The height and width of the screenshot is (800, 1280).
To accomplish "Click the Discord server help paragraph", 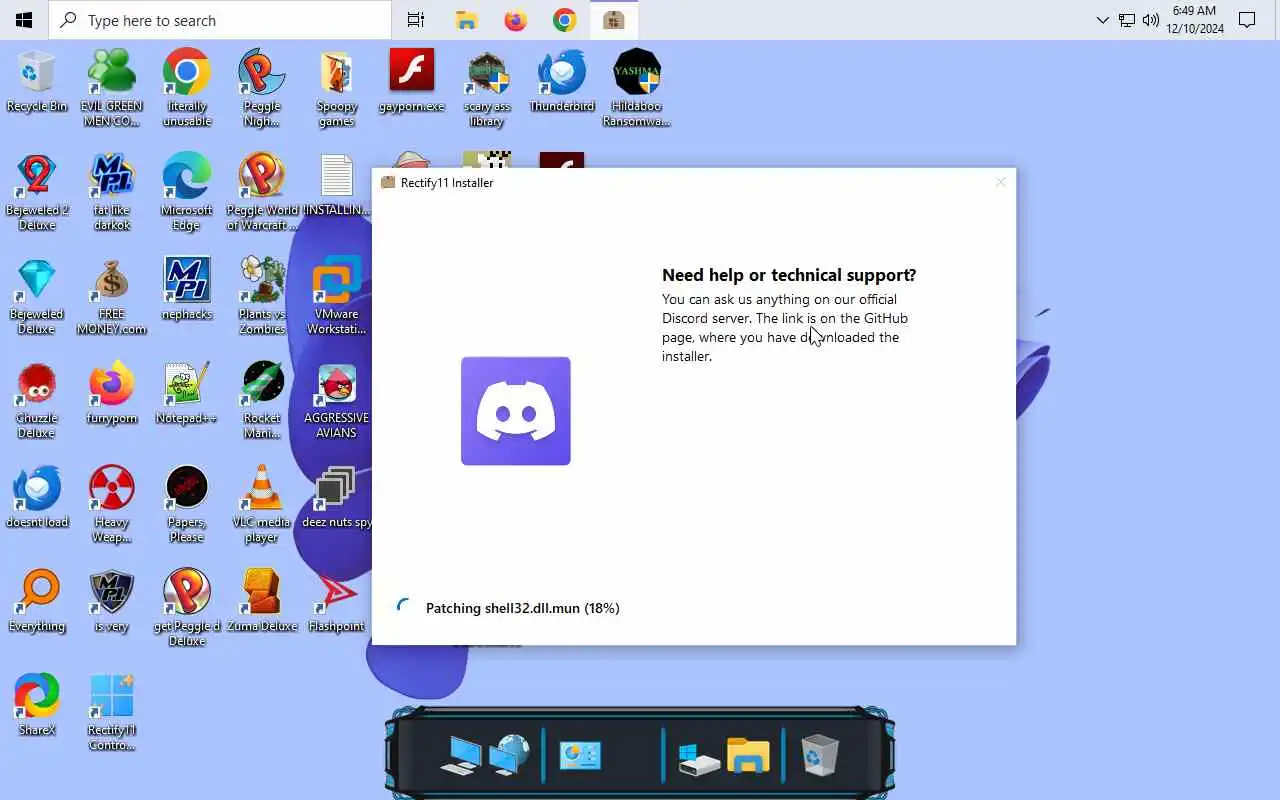I will click(786, 328).
